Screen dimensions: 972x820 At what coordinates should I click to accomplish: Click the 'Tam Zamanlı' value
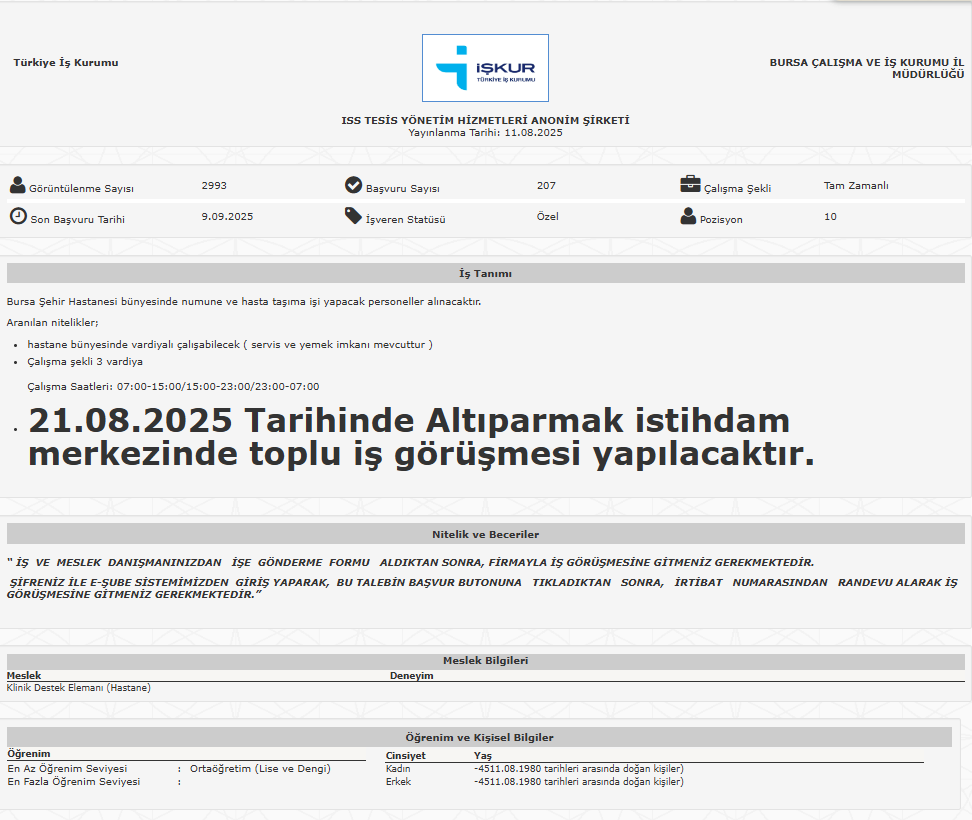coord(856,185)
